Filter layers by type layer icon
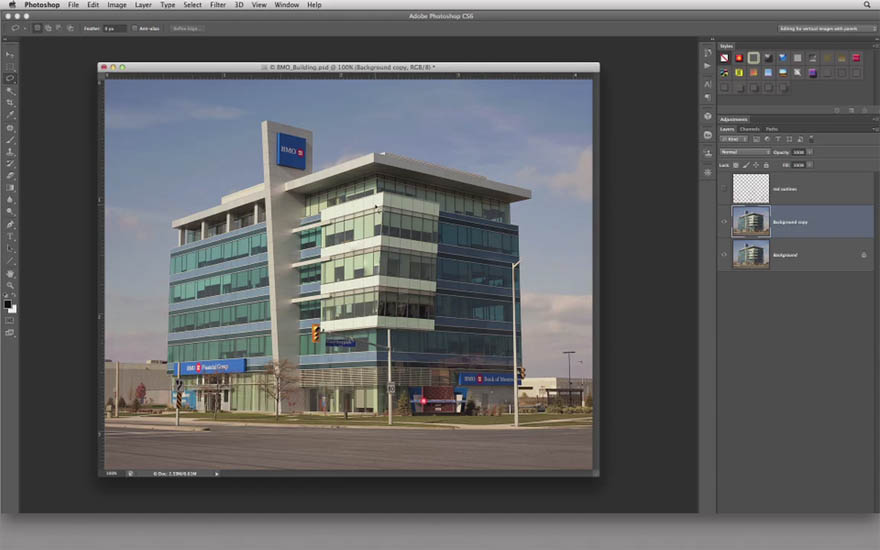880x550 pixels. pos(778,139)
